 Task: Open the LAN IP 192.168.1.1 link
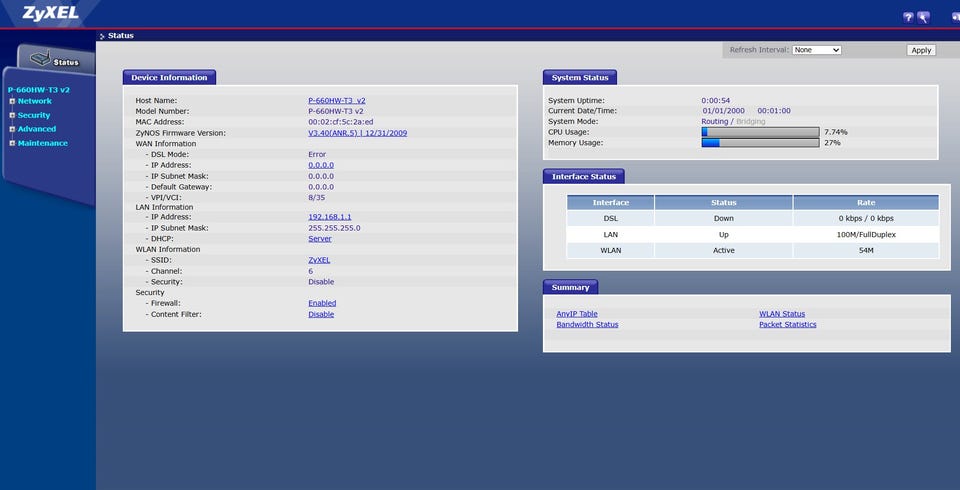pyautogui.click(x=329, y=217)
